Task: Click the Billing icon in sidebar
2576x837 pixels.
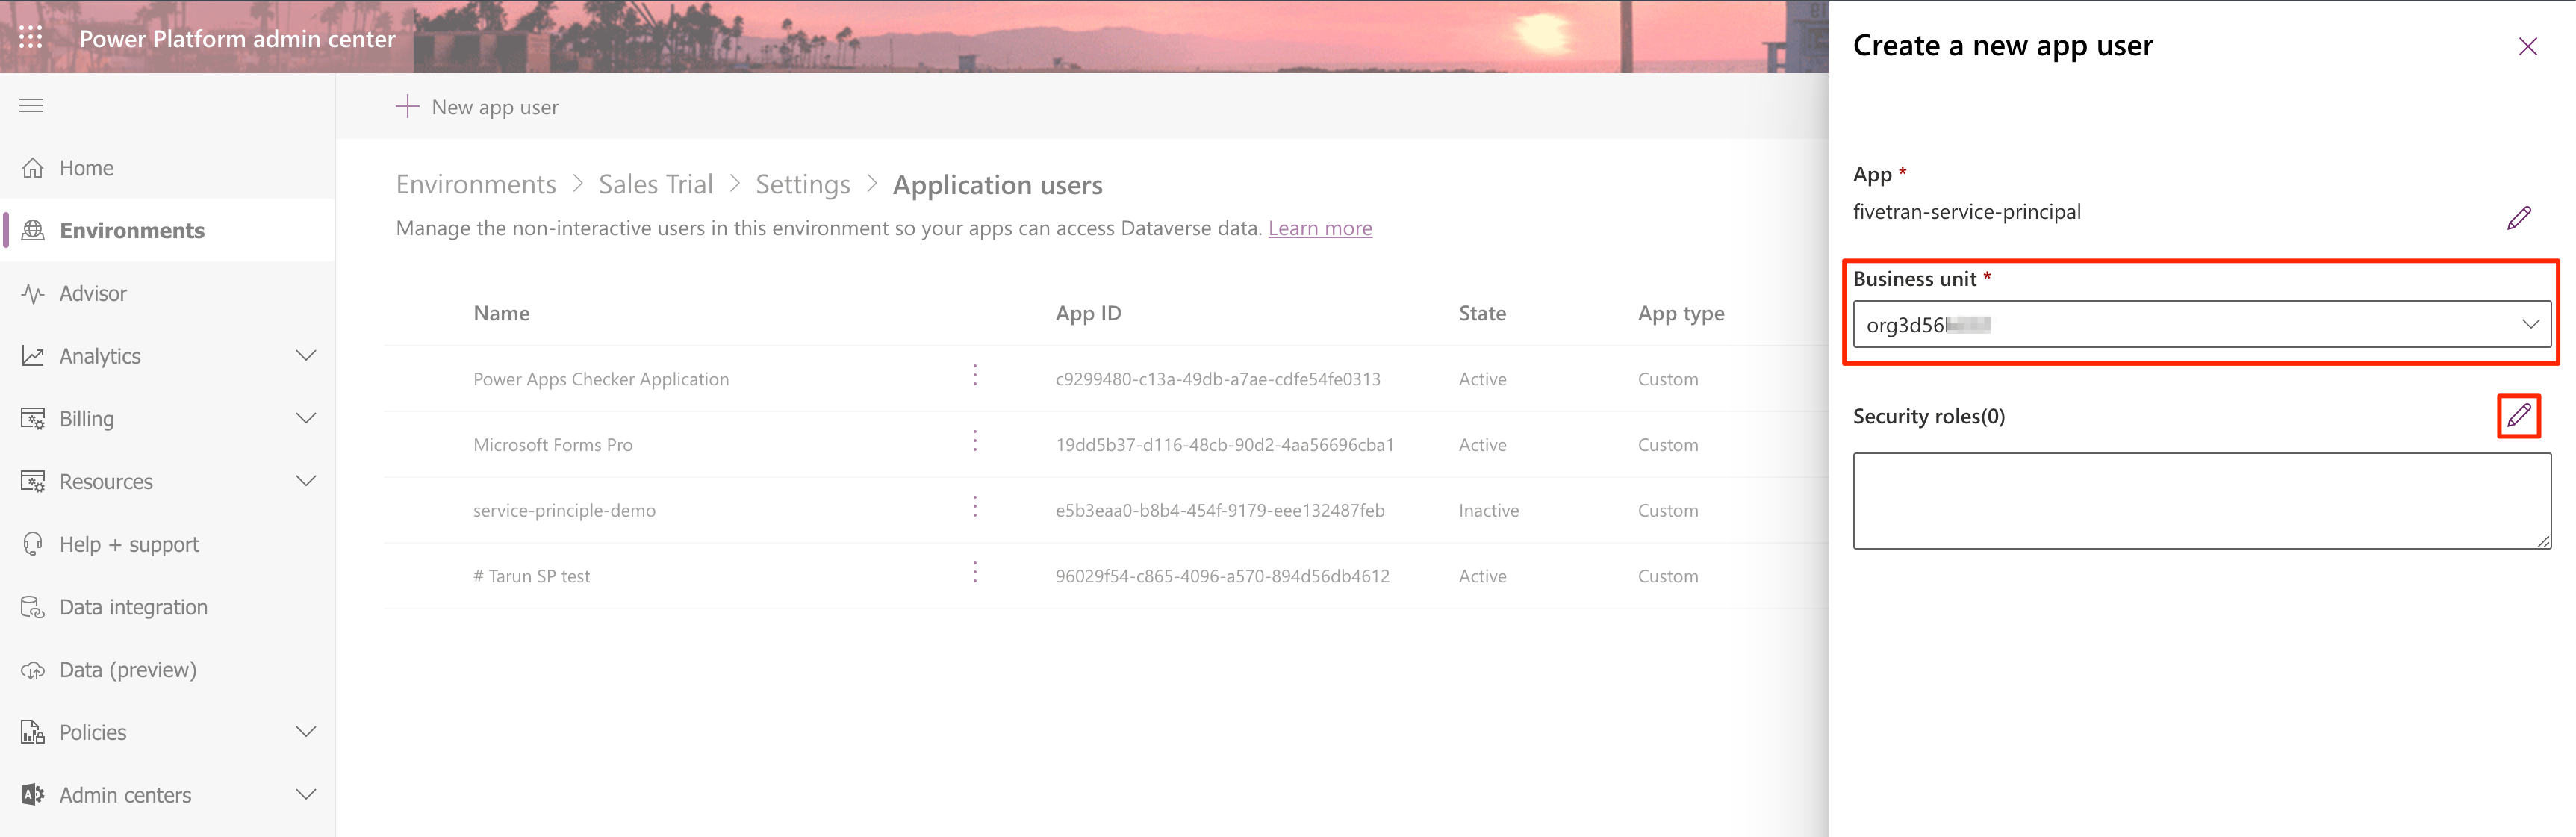Action: 33,419
